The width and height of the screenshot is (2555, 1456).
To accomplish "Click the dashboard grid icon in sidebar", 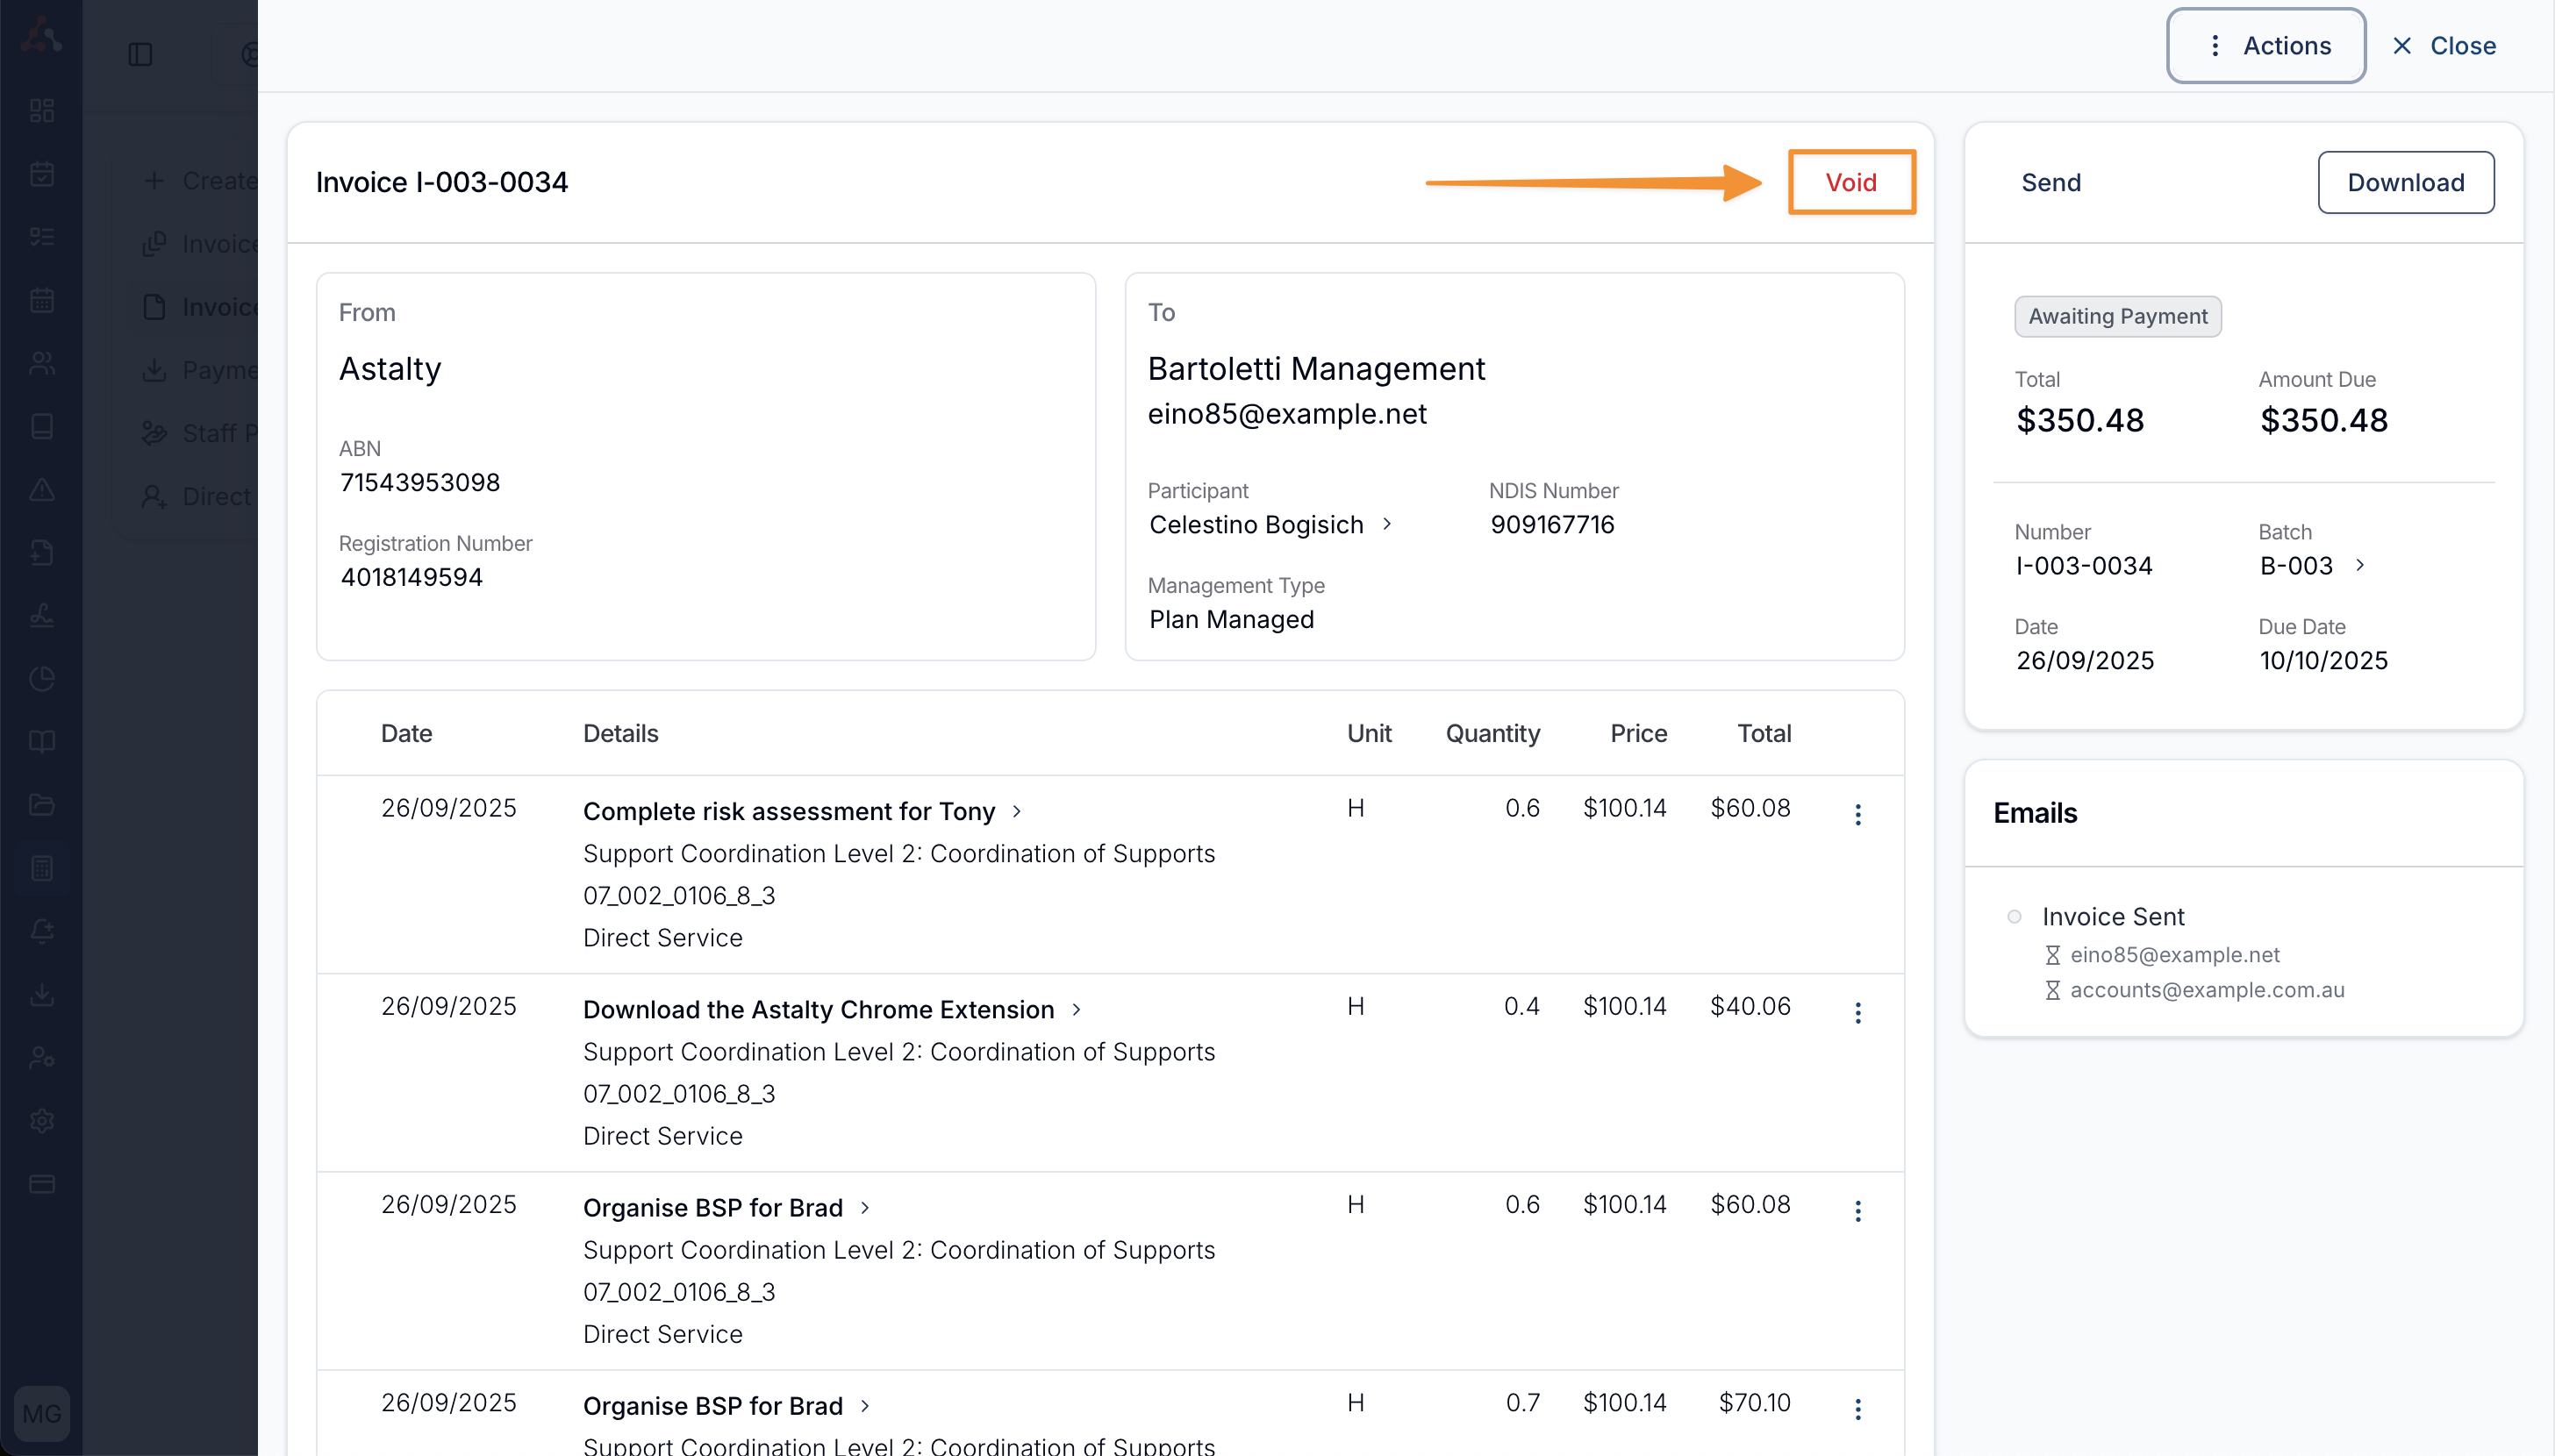I will [42, 110].
